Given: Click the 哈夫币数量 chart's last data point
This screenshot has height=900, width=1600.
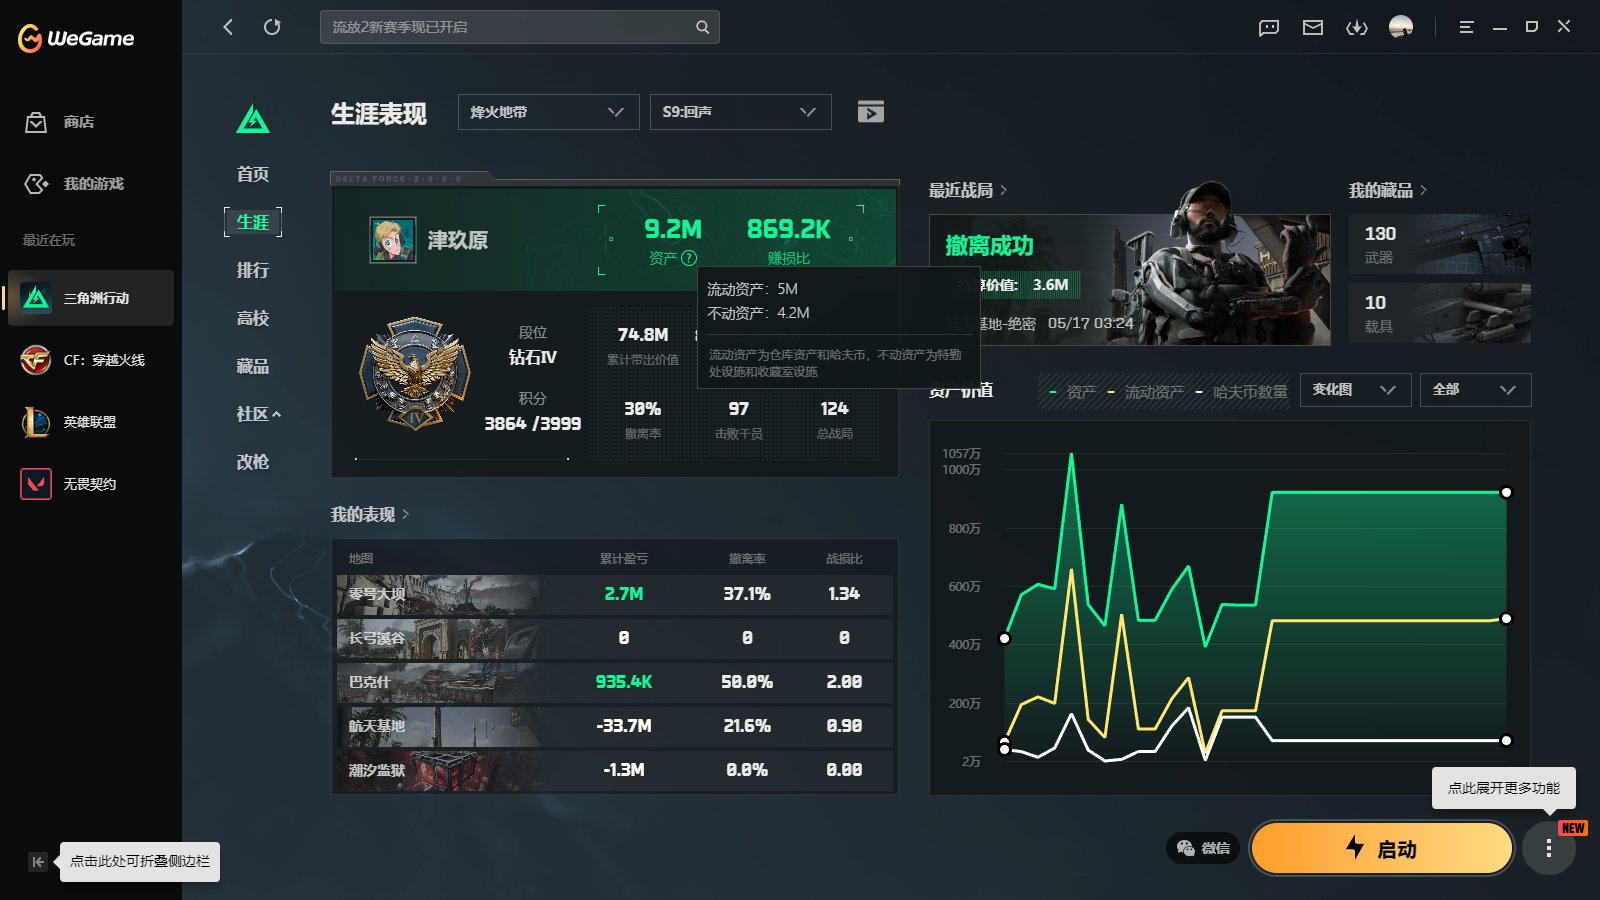Looking at the screenshot, I should point(1506,741).
